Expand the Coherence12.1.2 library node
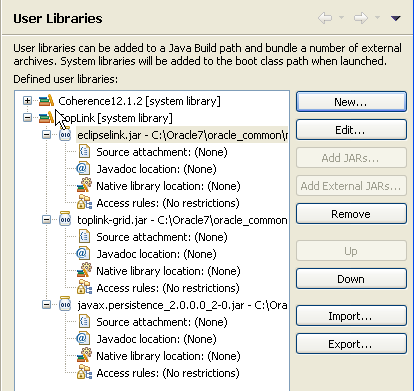 point(27,100)
